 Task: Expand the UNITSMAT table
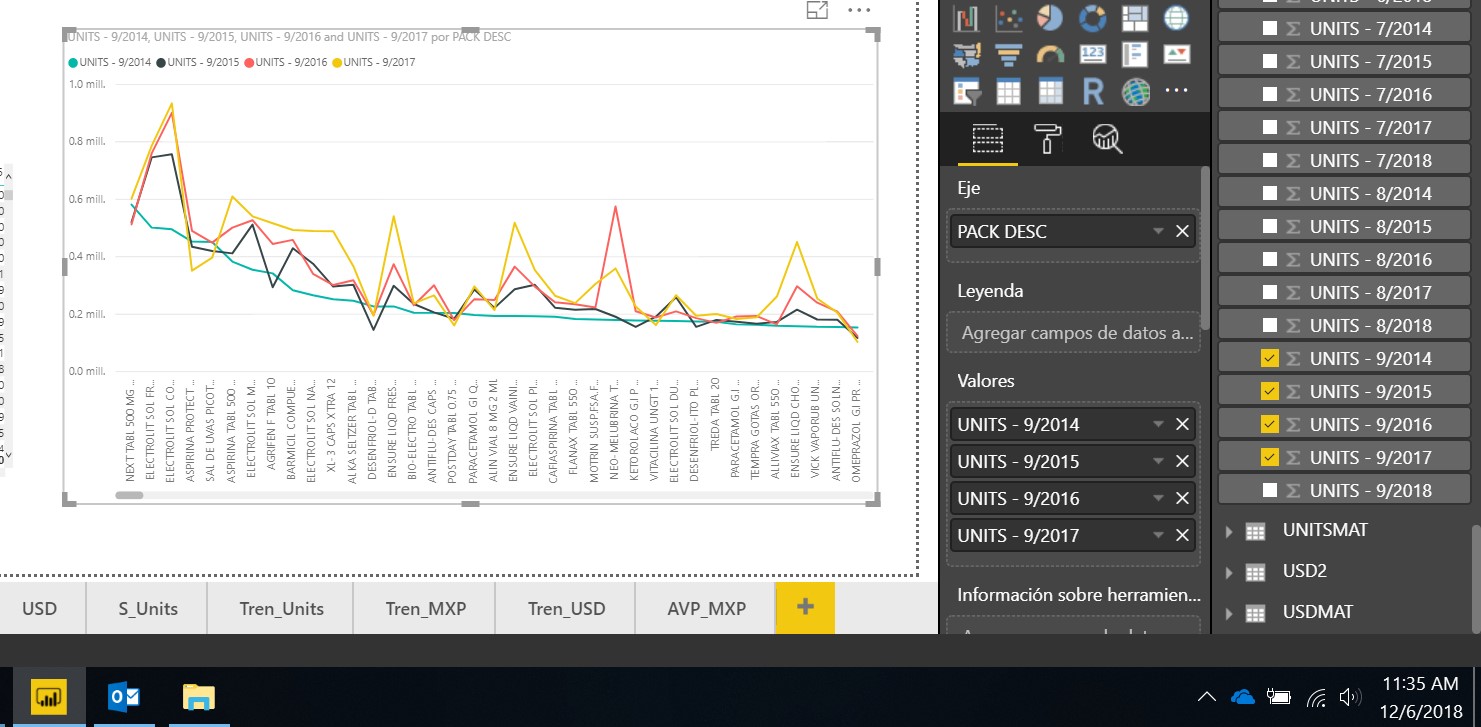[x=1229, y=531]
